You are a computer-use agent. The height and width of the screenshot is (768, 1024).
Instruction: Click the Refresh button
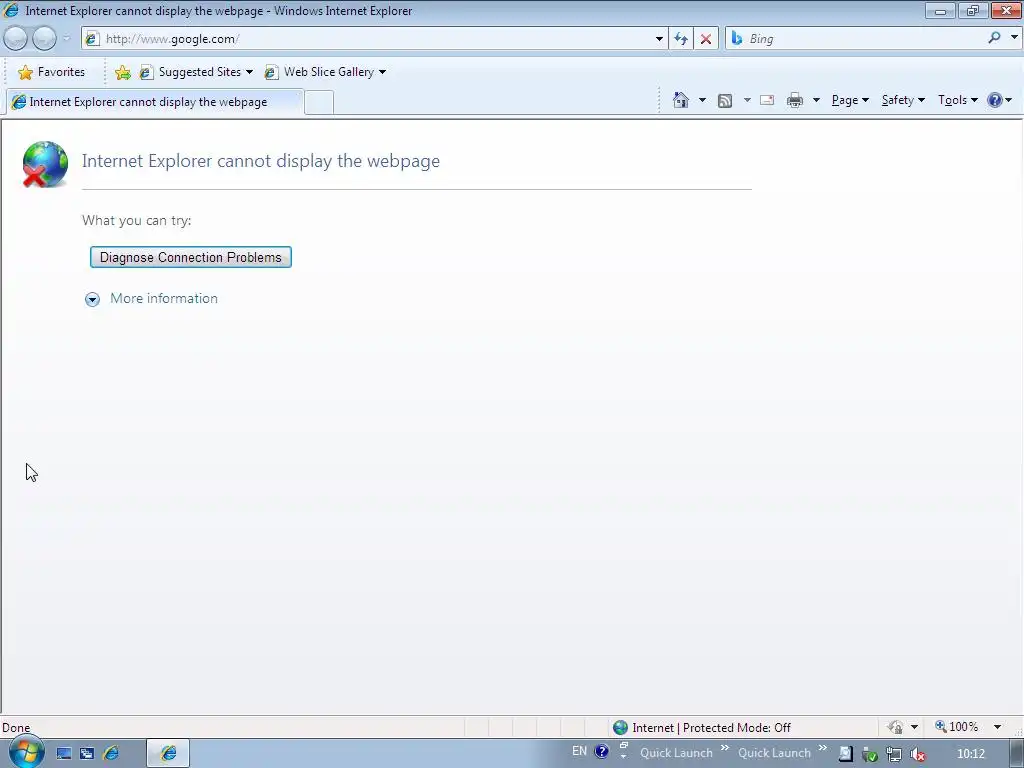[681, 39]
